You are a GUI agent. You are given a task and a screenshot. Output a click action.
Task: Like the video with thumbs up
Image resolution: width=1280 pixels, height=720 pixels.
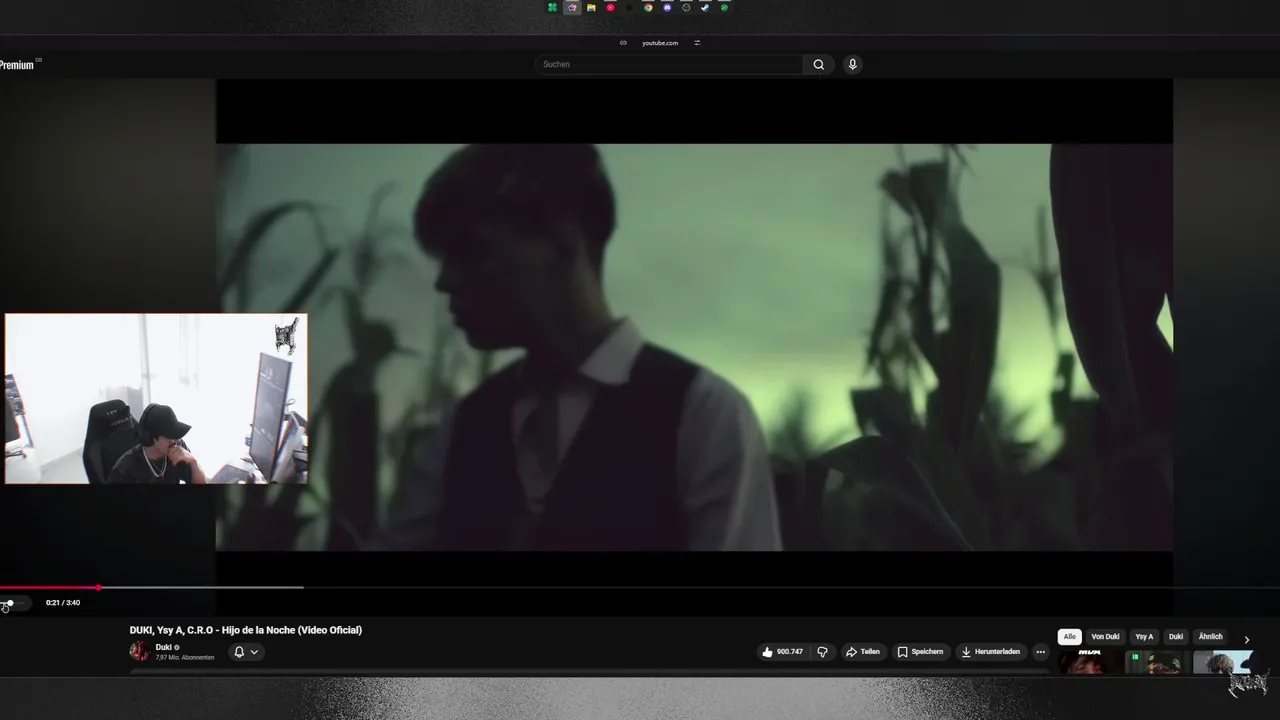(x=782, y=652)
